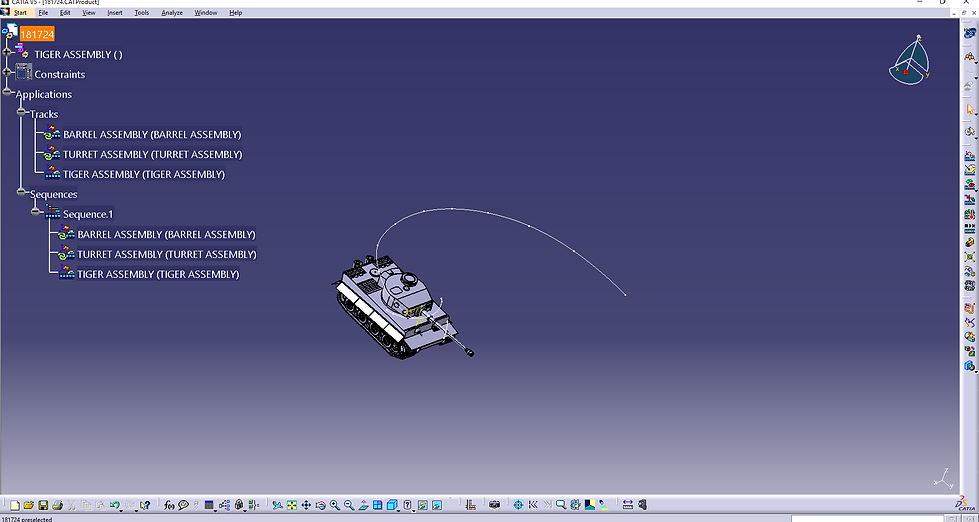Screen dimensions: 979x522
Task: Click the Zoom Out magnifier
Action: (349, 505)
